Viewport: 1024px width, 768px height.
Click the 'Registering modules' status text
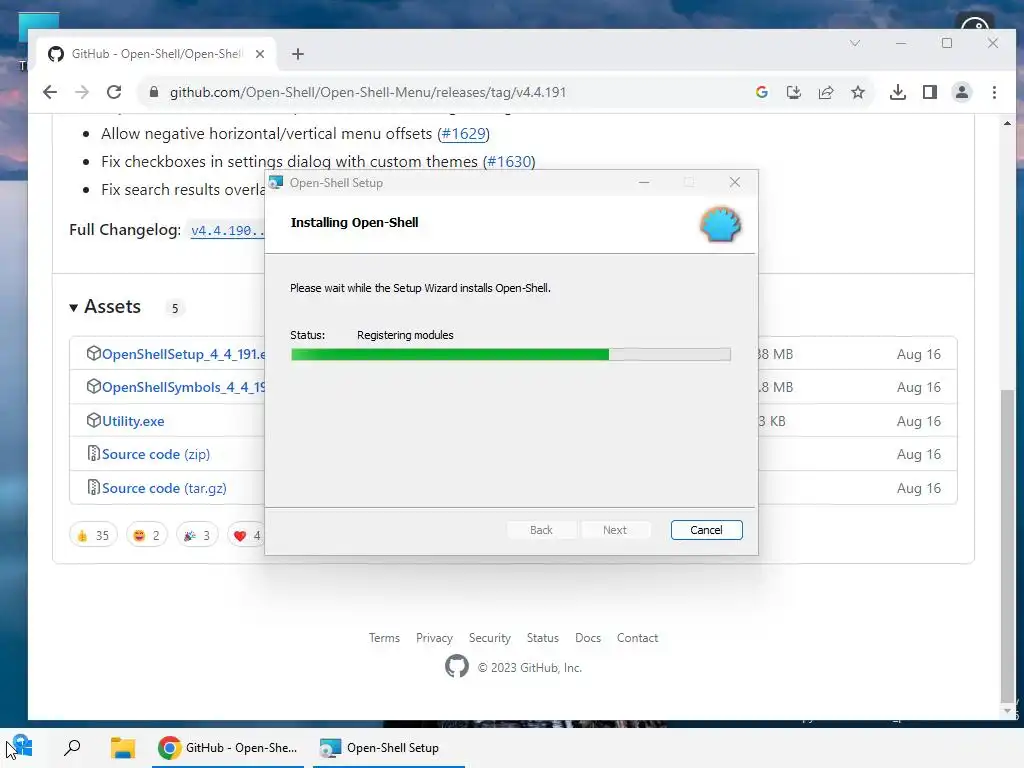point(405,335)
